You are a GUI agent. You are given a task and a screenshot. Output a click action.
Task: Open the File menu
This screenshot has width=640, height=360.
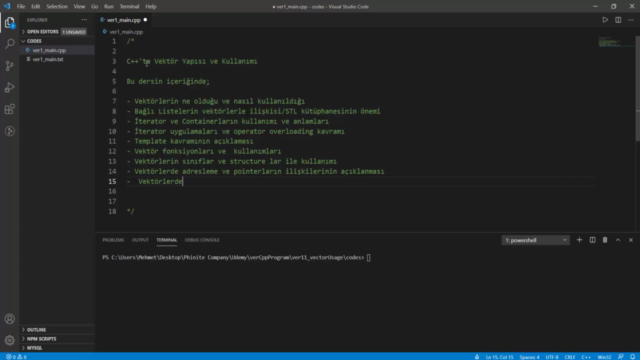[21, 7]
